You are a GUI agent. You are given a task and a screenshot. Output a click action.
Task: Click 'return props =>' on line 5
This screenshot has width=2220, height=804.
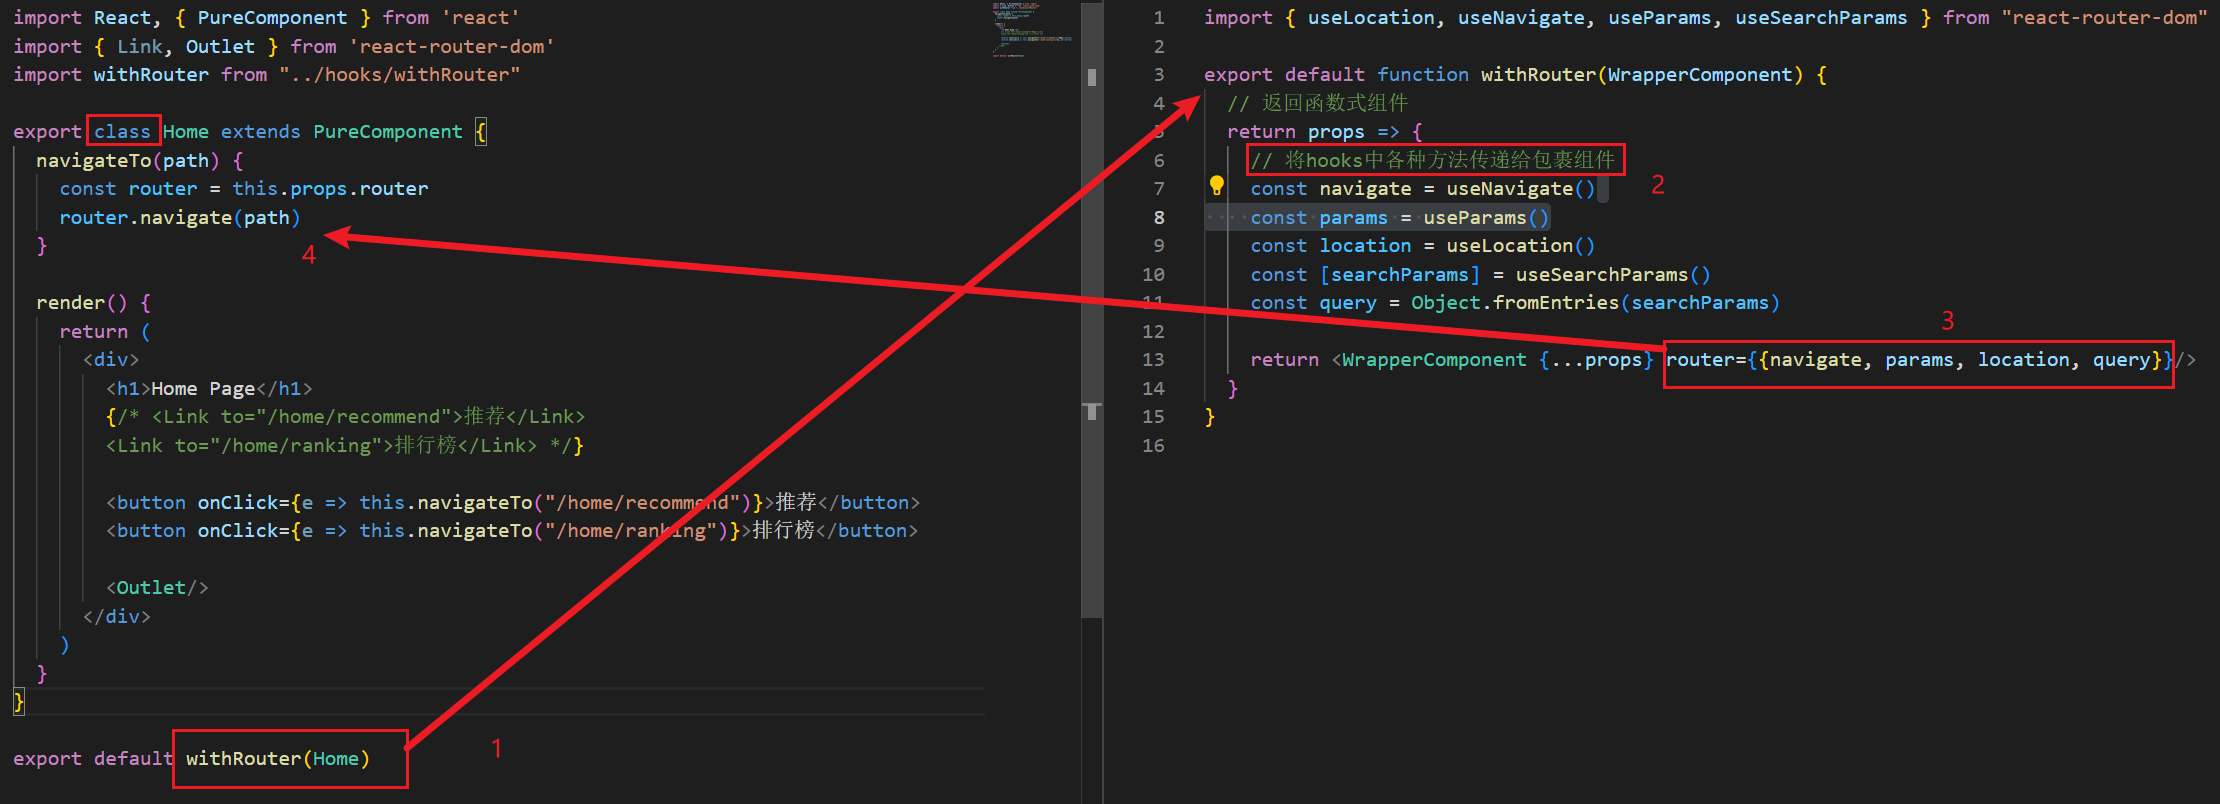click(1313, 132)
